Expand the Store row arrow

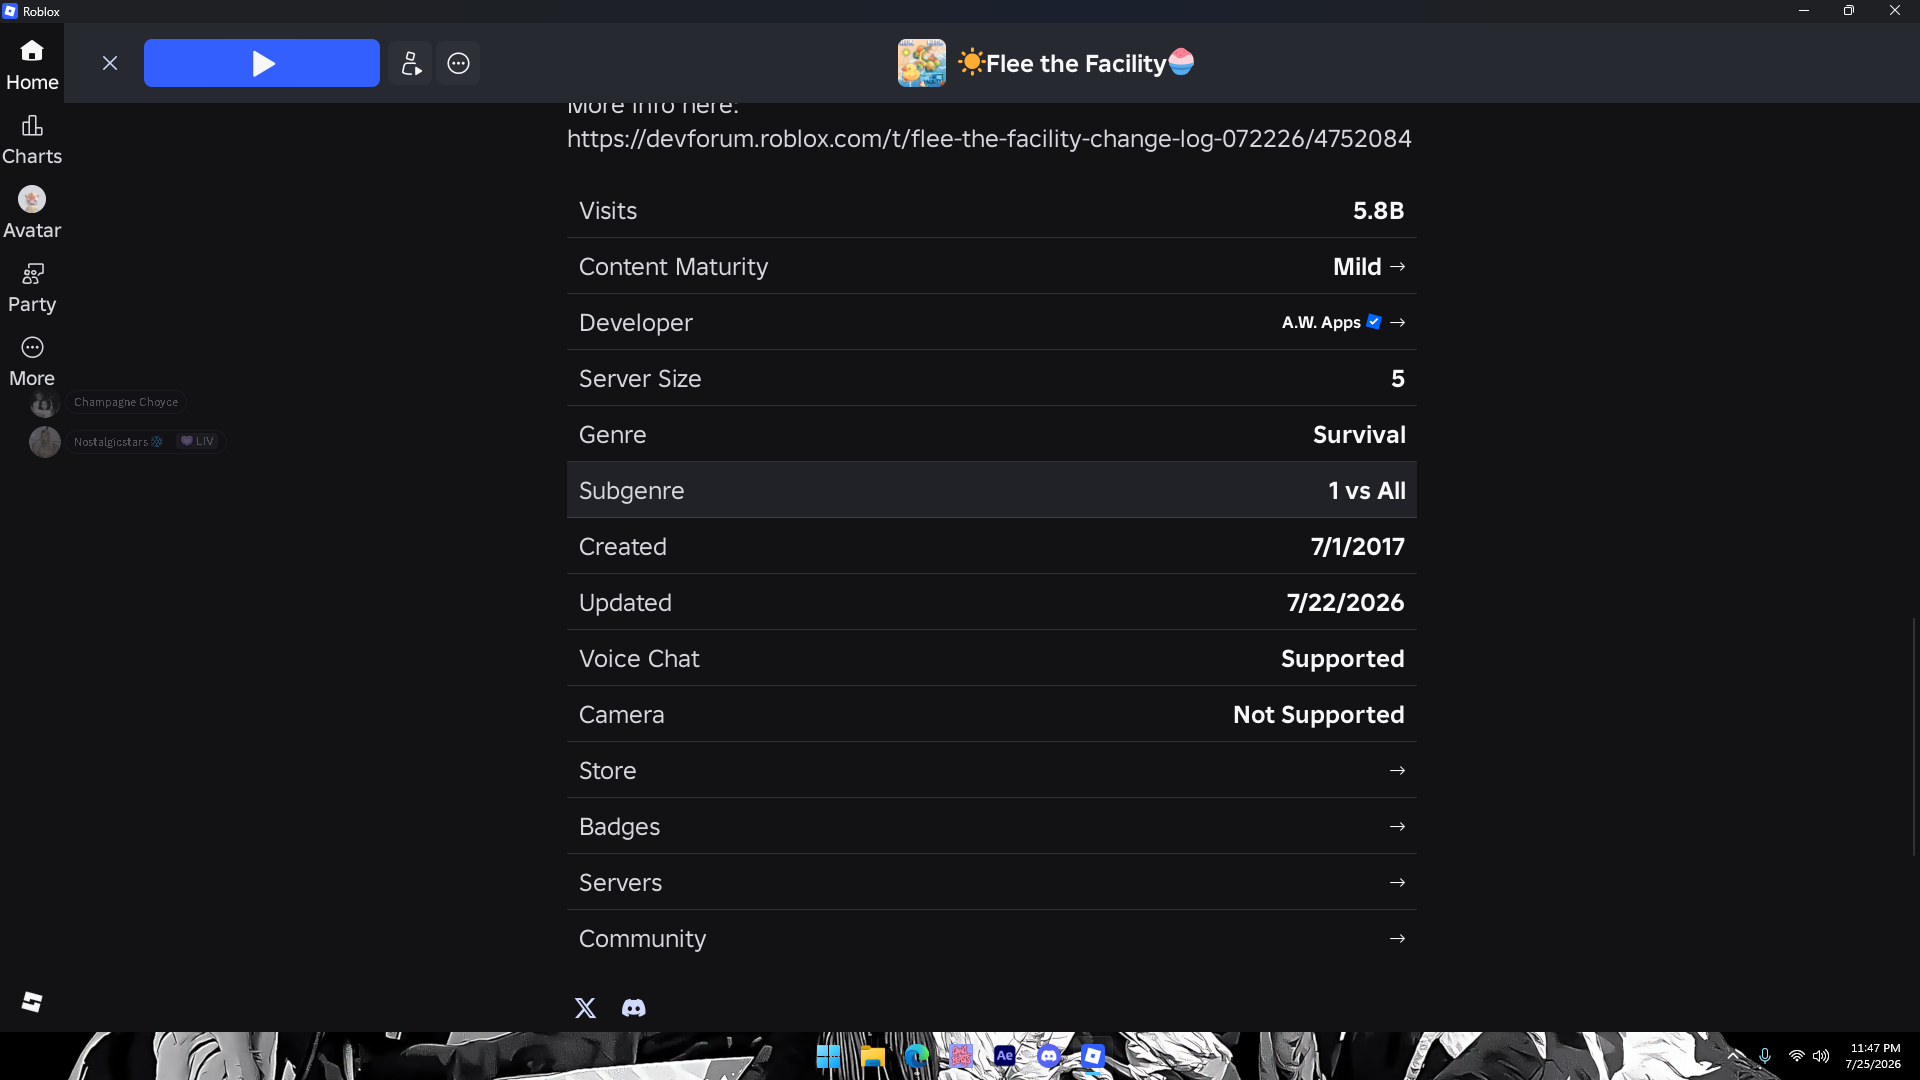1397,770
